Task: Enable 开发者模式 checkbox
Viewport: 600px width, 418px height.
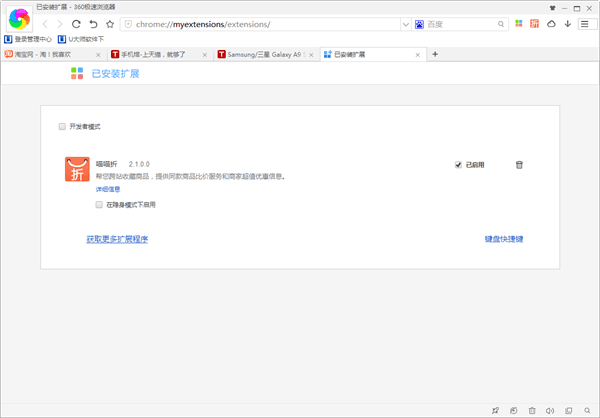Action: tap(62, 127)
